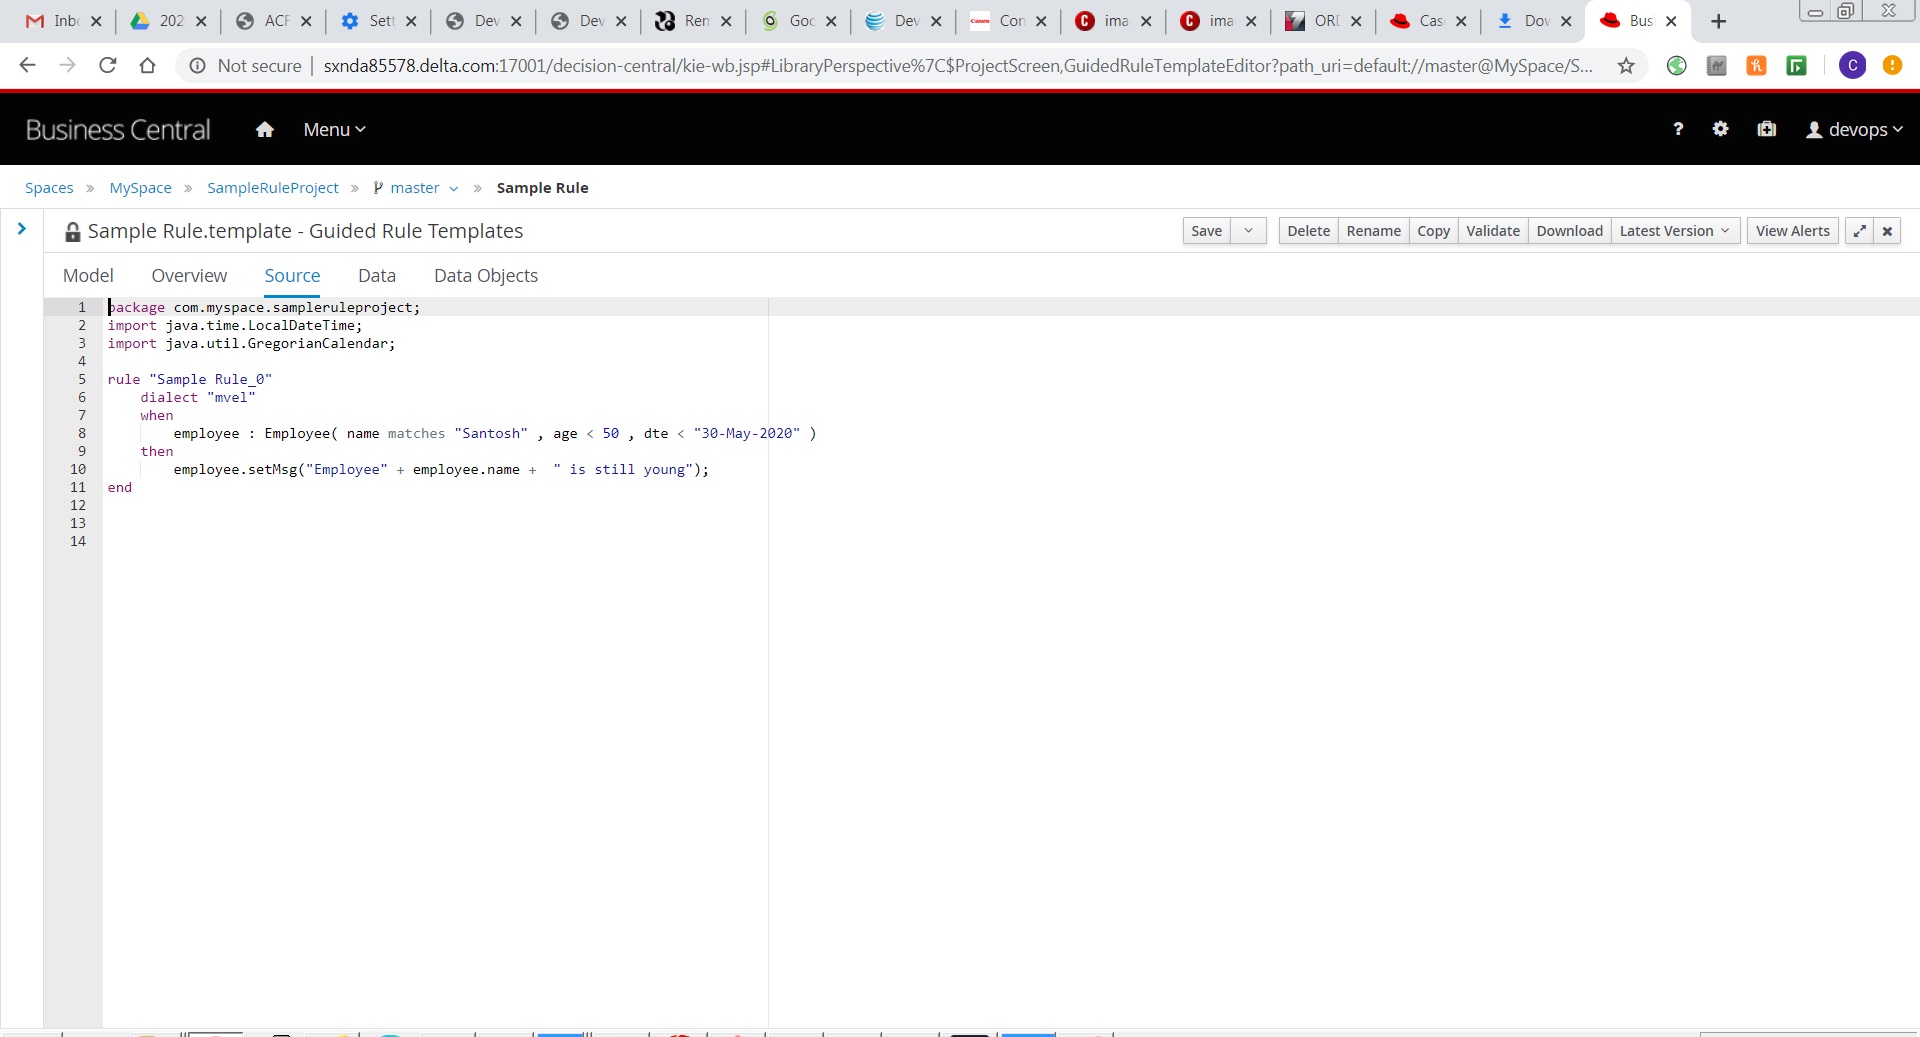
Task: Go to the SampleRuleProject breadcrumb link
Action: click(x=273, y=188)
